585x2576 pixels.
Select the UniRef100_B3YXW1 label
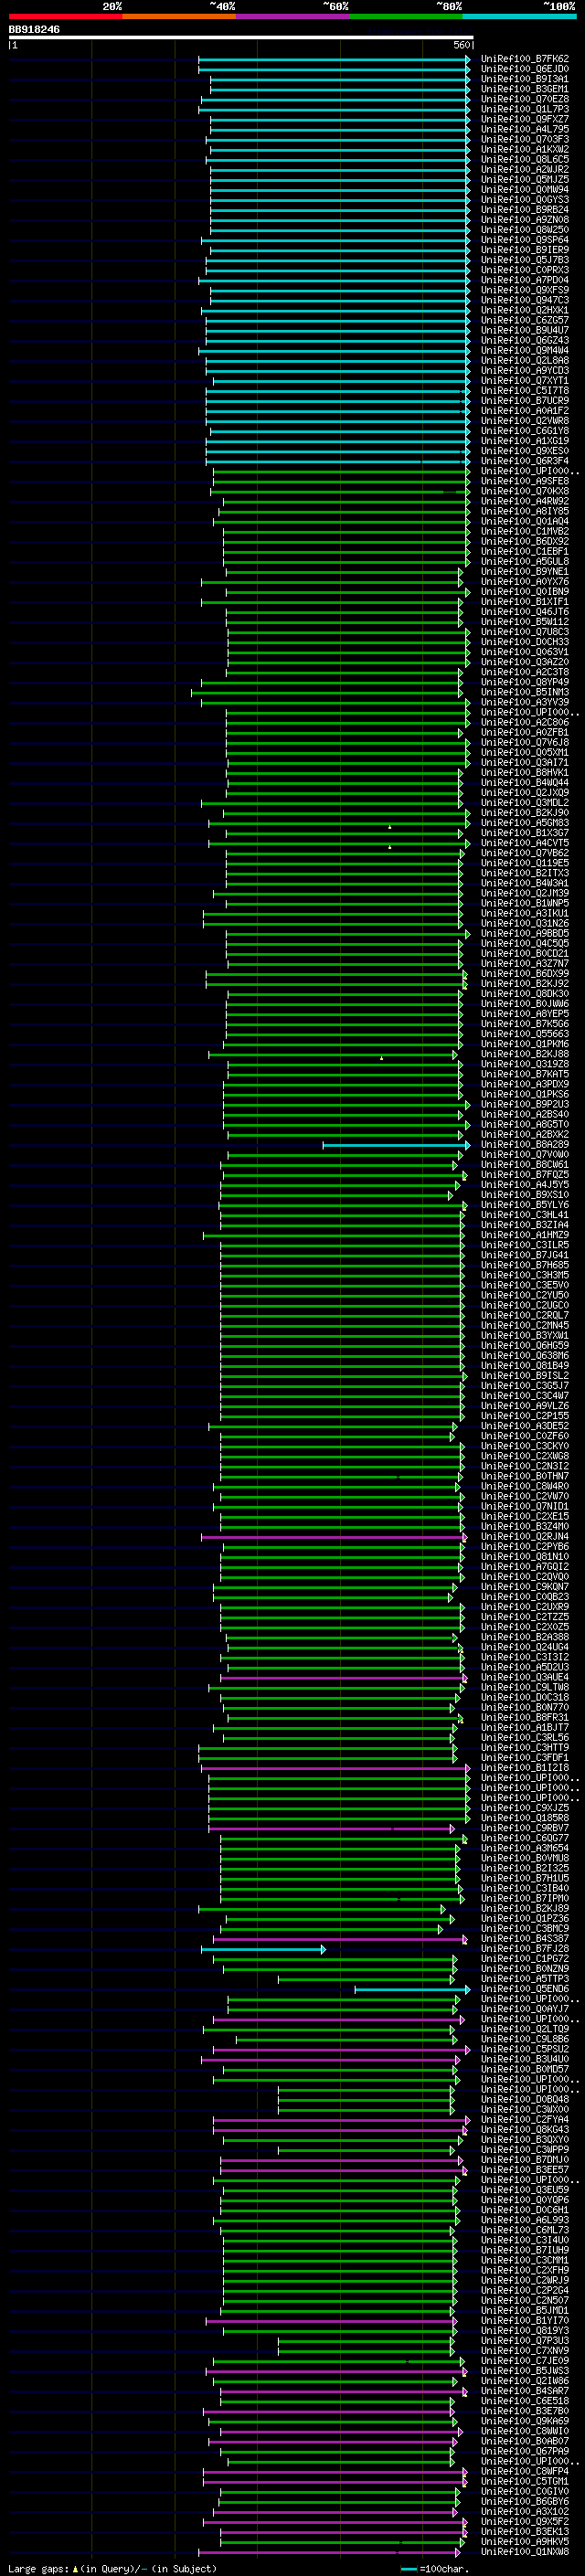click(x=525, y=1336)
